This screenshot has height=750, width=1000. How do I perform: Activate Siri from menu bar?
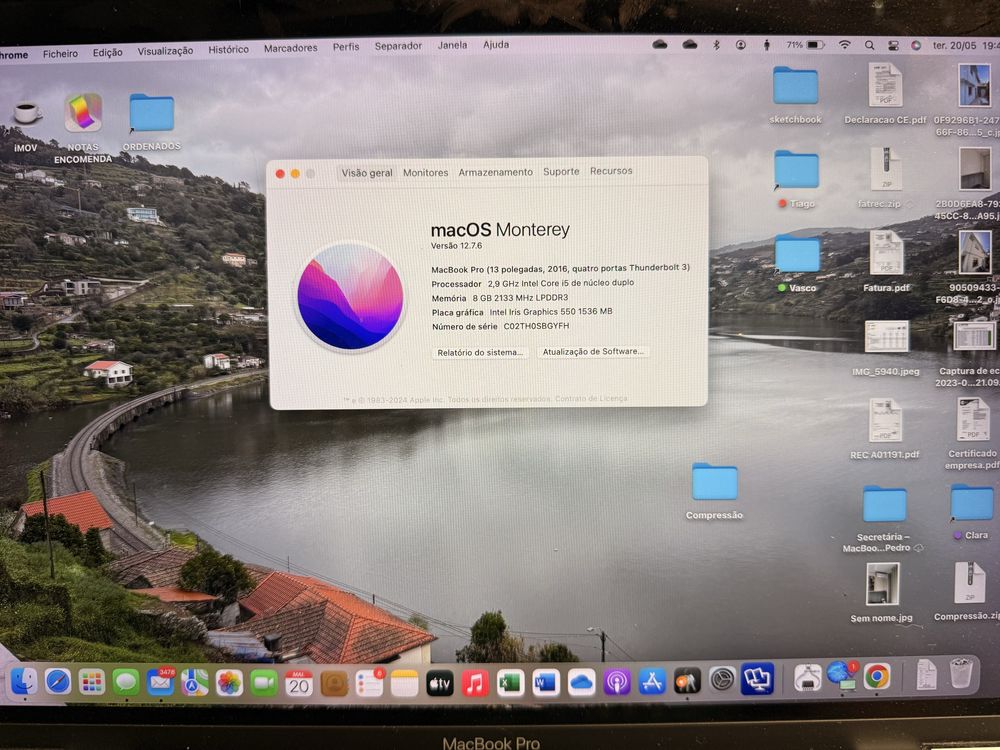pyautogui.click(x=916, y=45)
